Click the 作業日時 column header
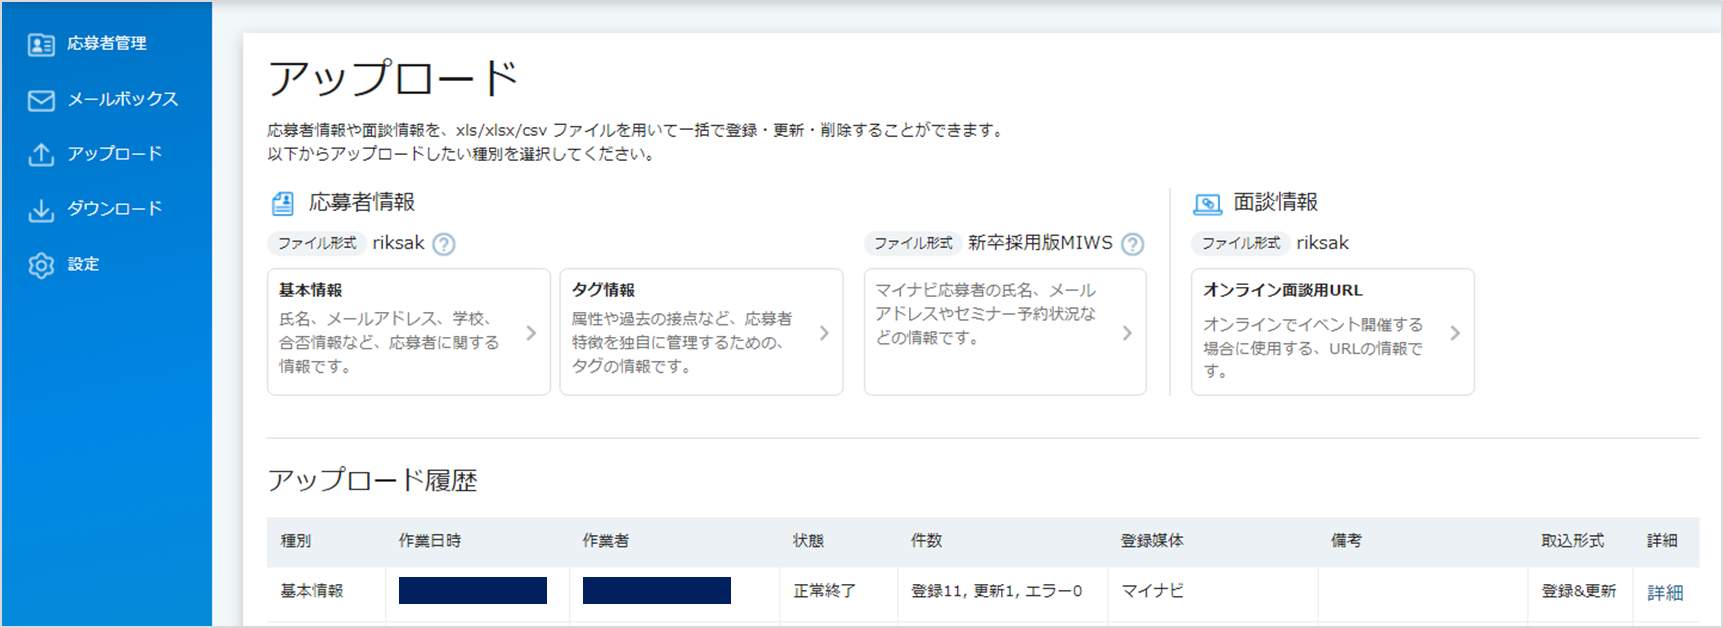 [x=430, y=541]
